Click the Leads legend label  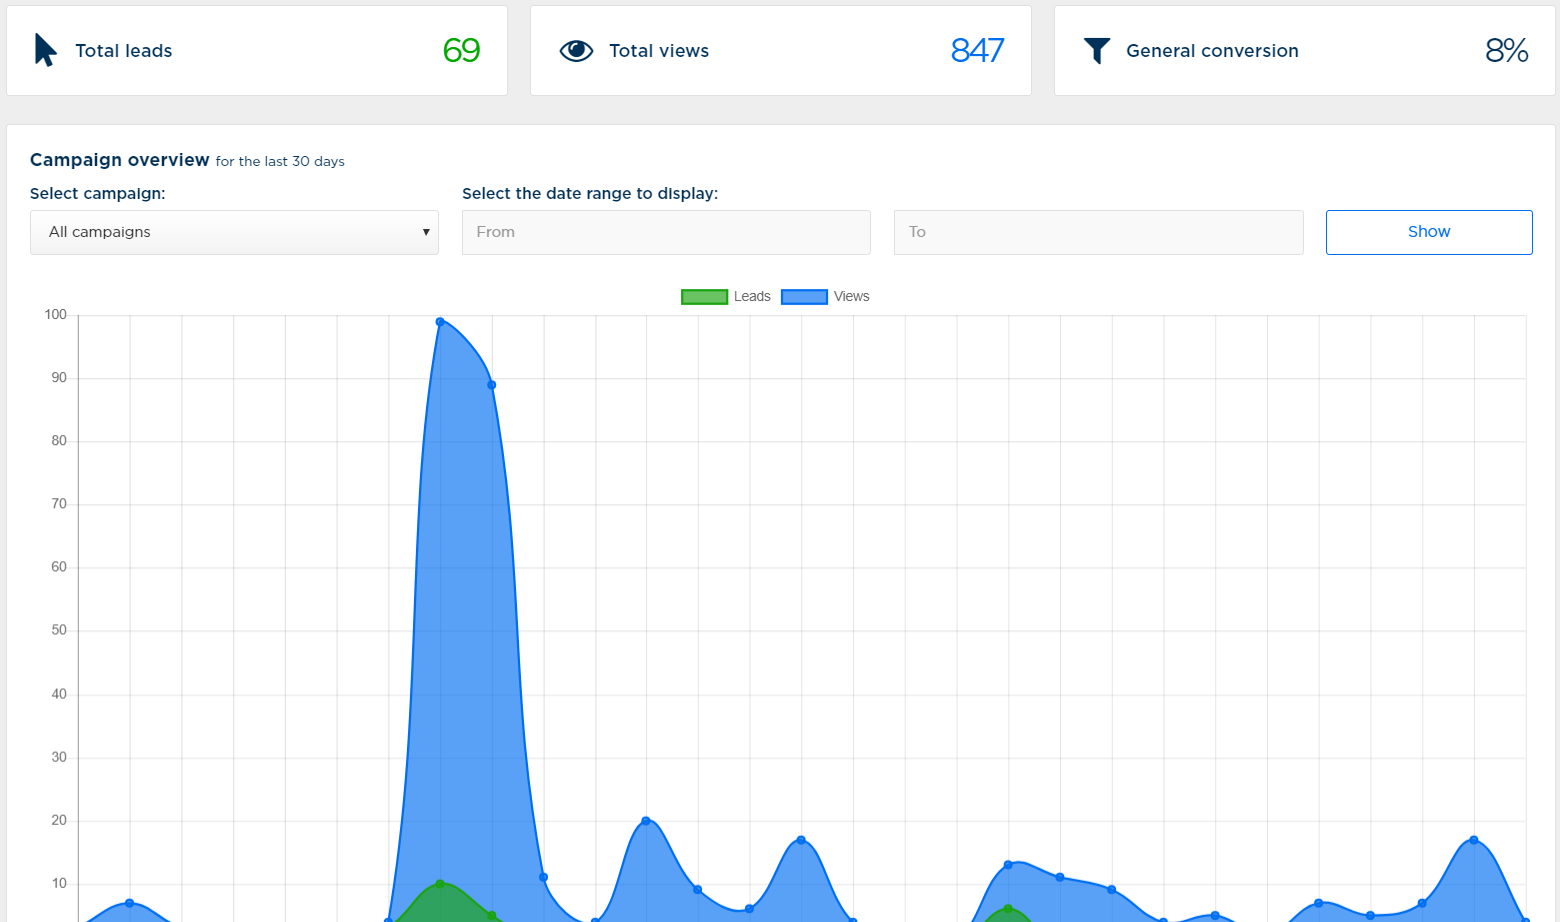point(752,297)
